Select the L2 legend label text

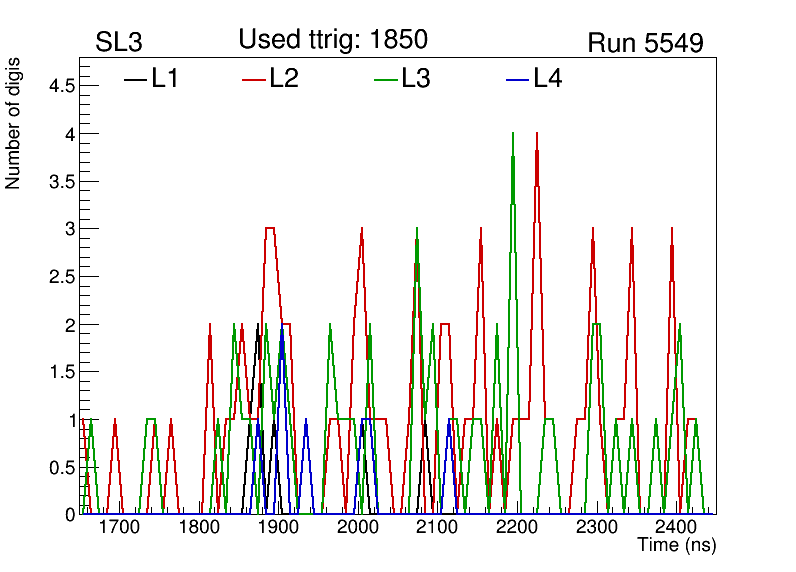284,79
